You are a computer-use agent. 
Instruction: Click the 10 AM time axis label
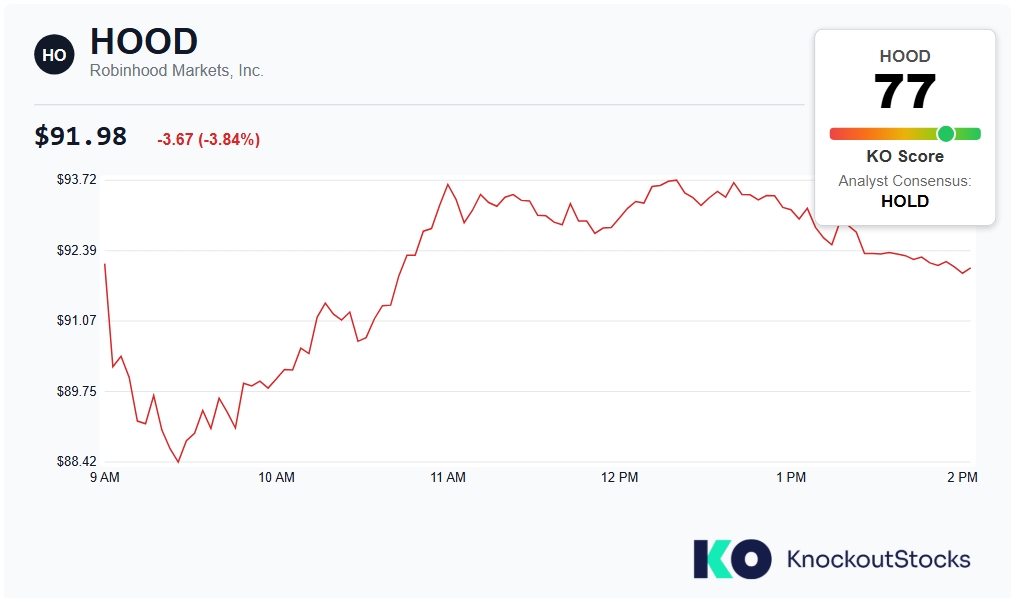coord(276,477)
